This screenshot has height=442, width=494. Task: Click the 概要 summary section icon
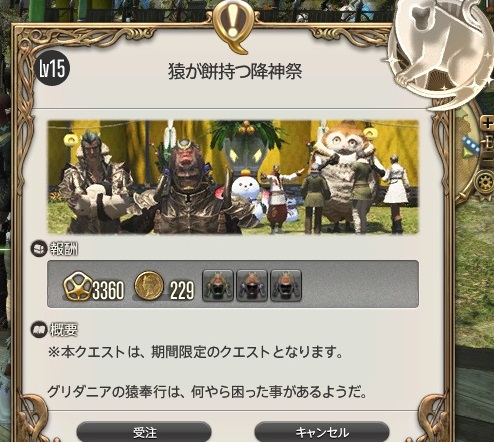(38, 330)
